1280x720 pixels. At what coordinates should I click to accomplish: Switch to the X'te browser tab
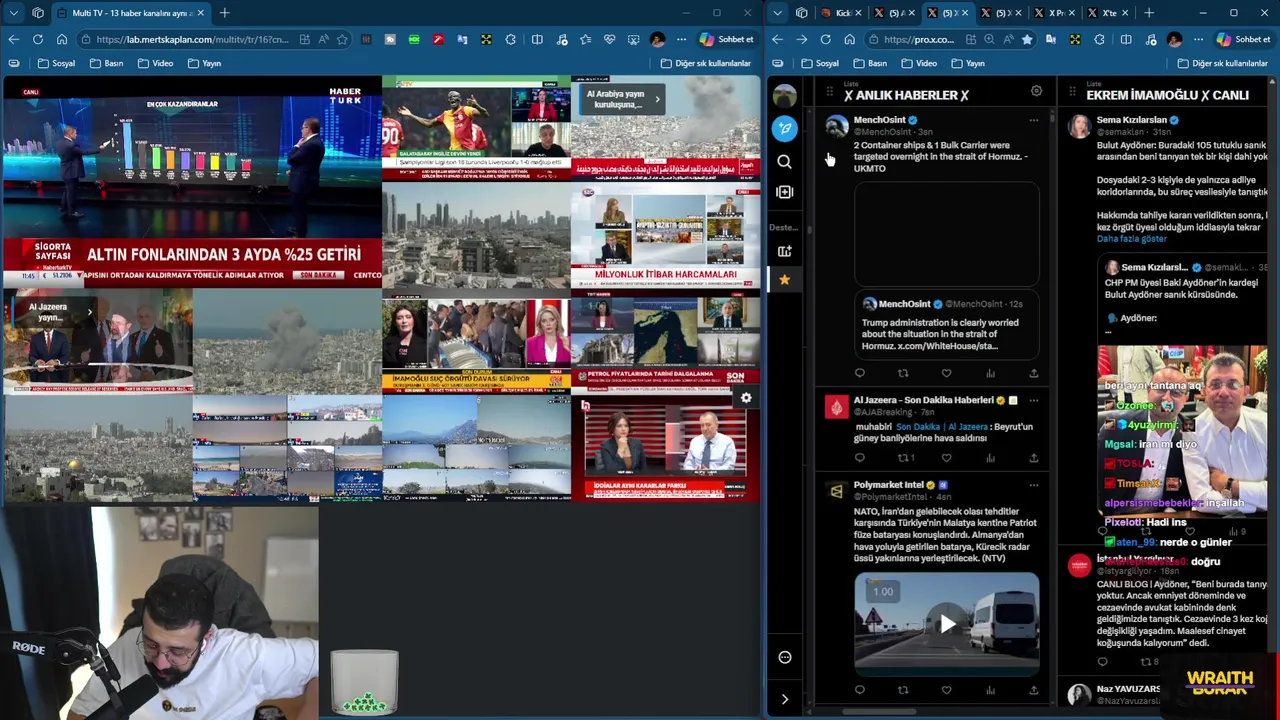pyautogui.click(x=1108, y=13)
